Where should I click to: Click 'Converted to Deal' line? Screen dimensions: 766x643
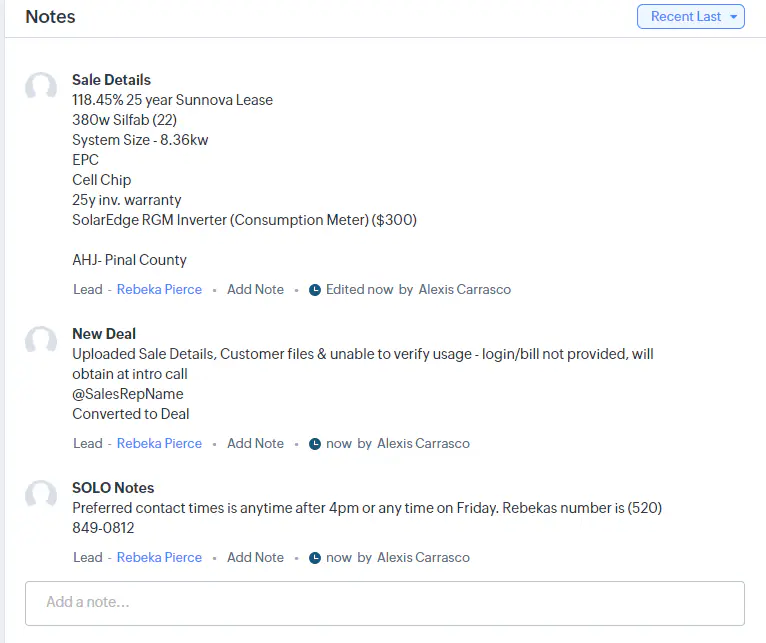(130, 414)
